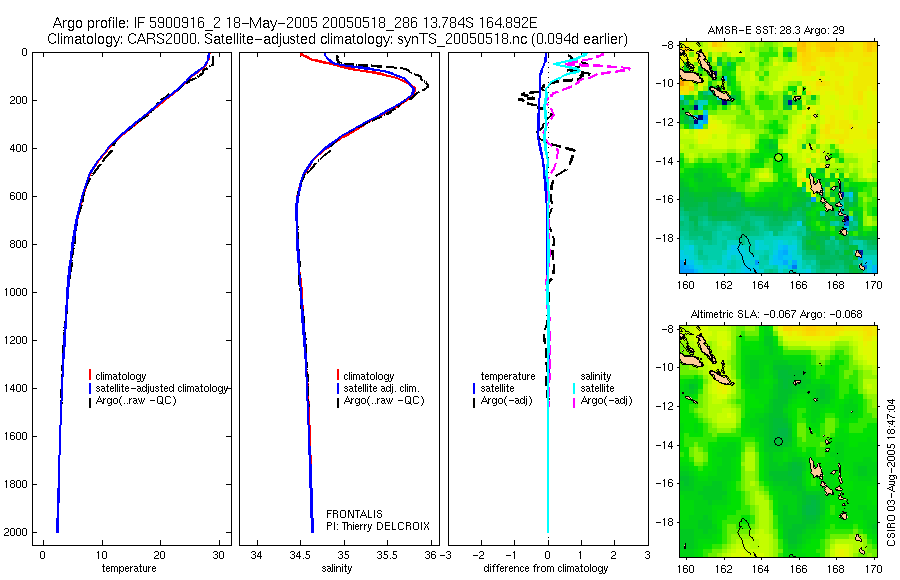Click the 164 longitude tick on SST map
Viewport: 900px width, 580px height.
760,285
